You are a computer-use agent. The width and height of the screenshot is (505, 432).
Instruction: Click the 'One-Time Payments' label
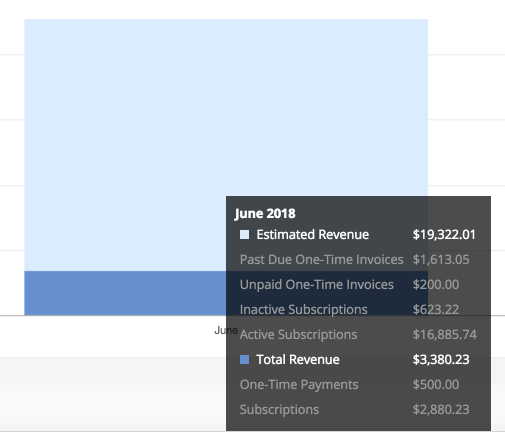coord(299,385)
